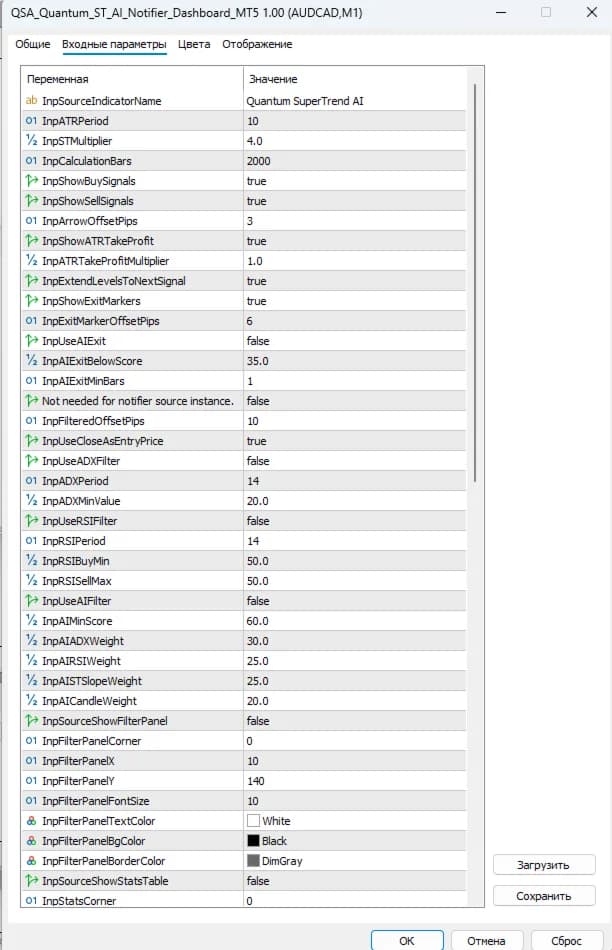Click the bool arrow icon beside InpShowSellSignals
Screen dimensions: 612x950
32,201
